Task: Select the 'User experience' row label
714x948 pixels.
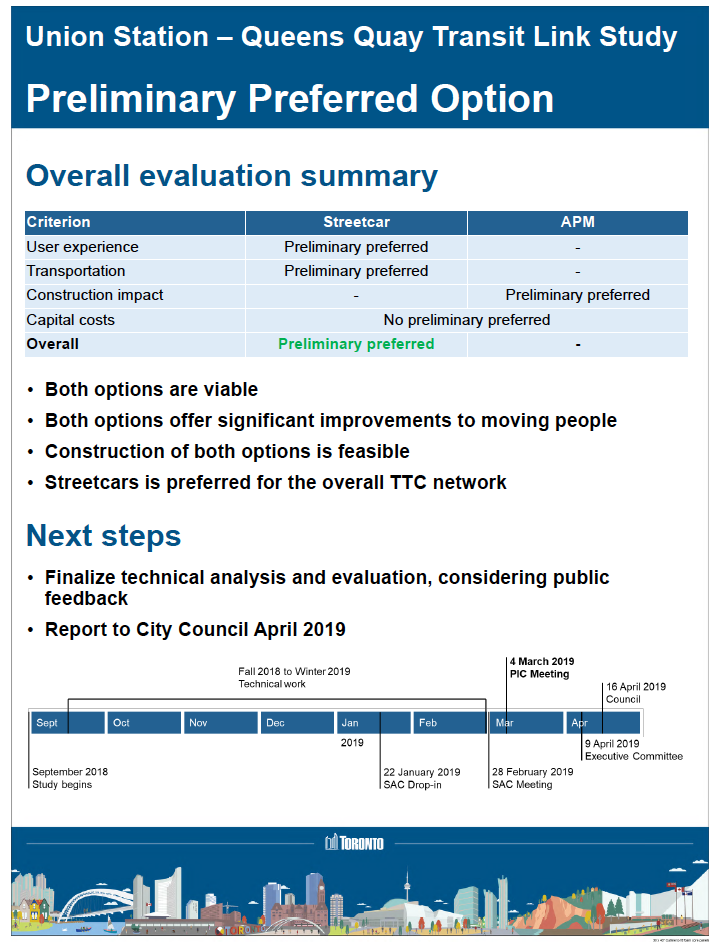Action: click(82, 247)
